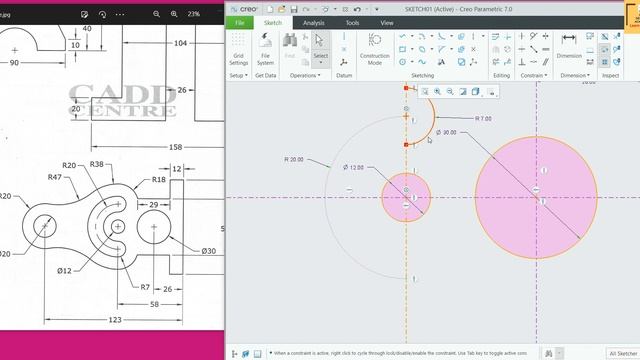
Task: Select the Spline sketching tool
Action: click(x=422, y=62)
